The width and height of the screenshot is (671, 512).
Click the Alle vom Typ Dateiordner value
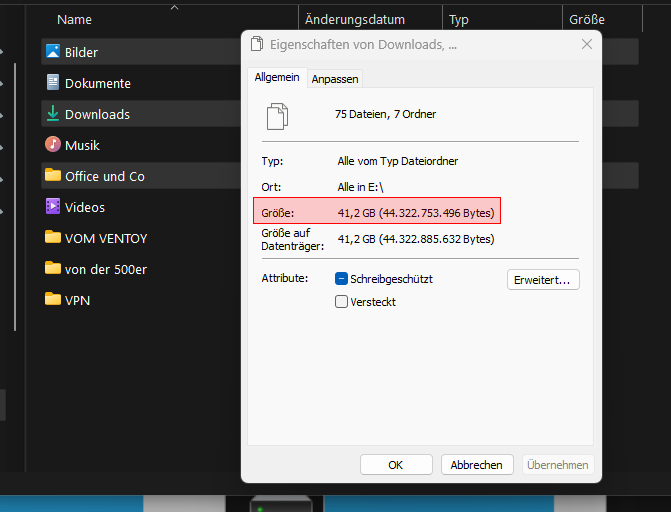(x=398, y=161)
